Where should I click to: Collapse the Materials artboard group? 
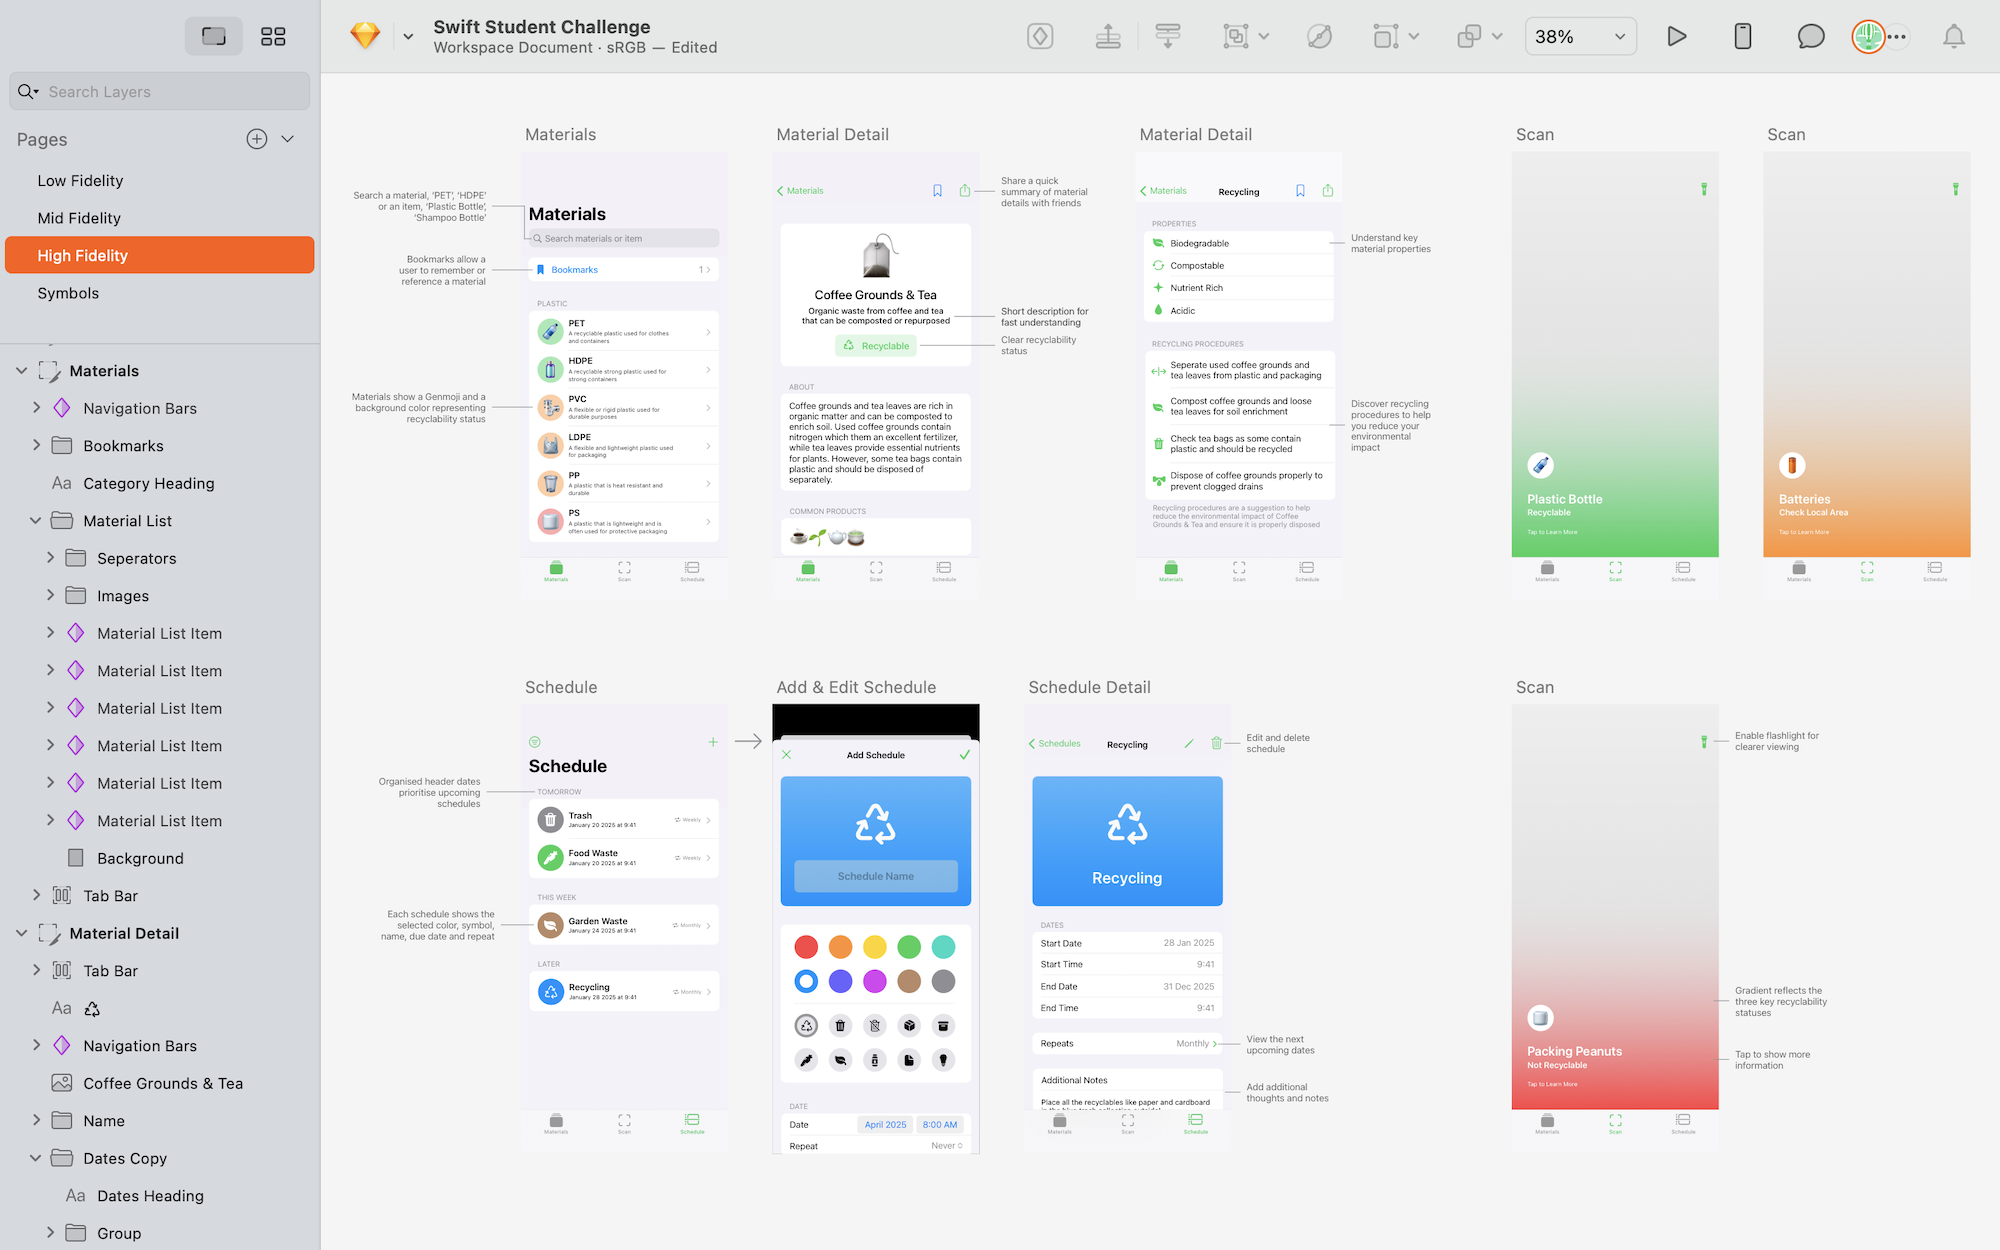(x=22, y=371)
